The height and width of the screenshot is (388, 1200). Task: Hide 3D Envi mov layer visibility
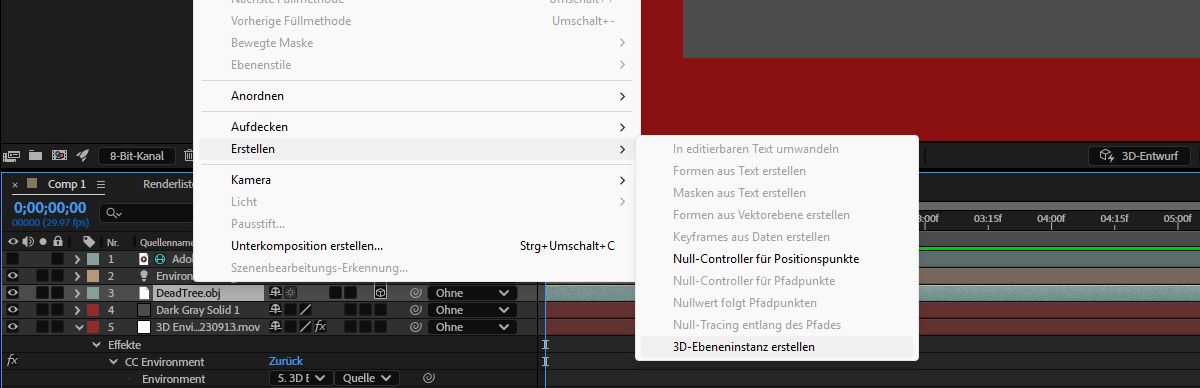pyautogui.click(x=12, y=327)
